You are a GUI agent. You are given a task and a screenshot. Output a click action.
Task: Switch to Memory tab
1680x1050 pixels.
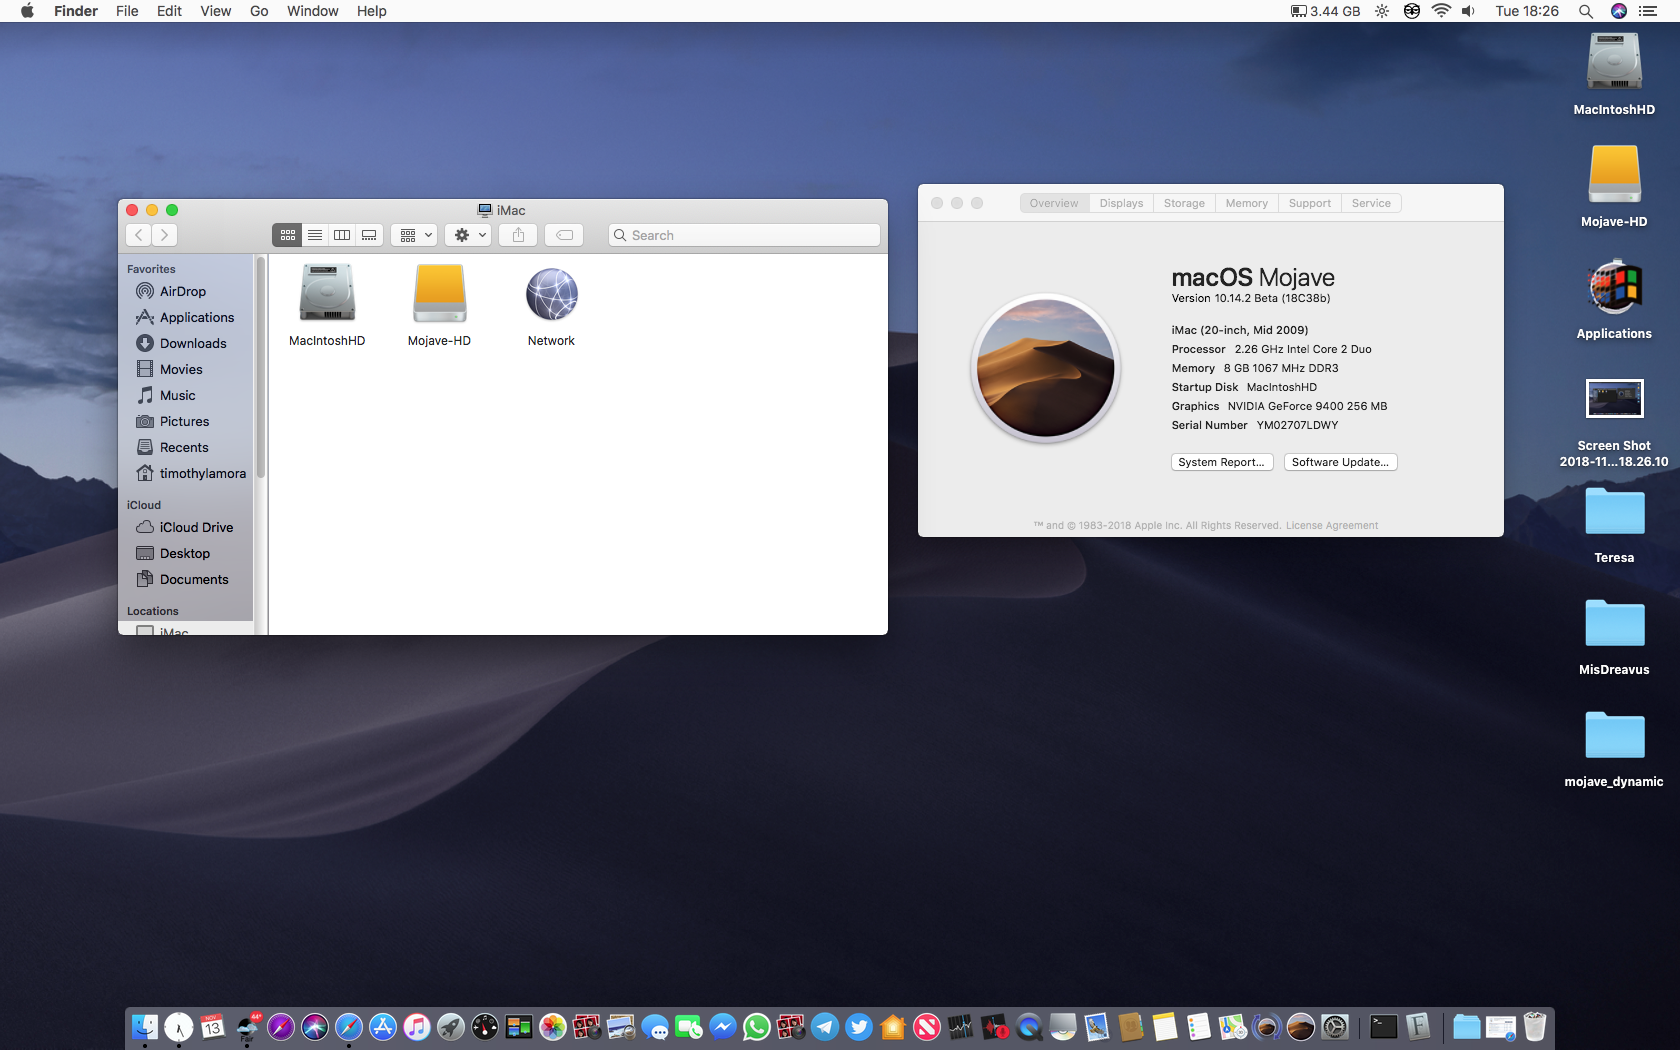pos(1247,203)
